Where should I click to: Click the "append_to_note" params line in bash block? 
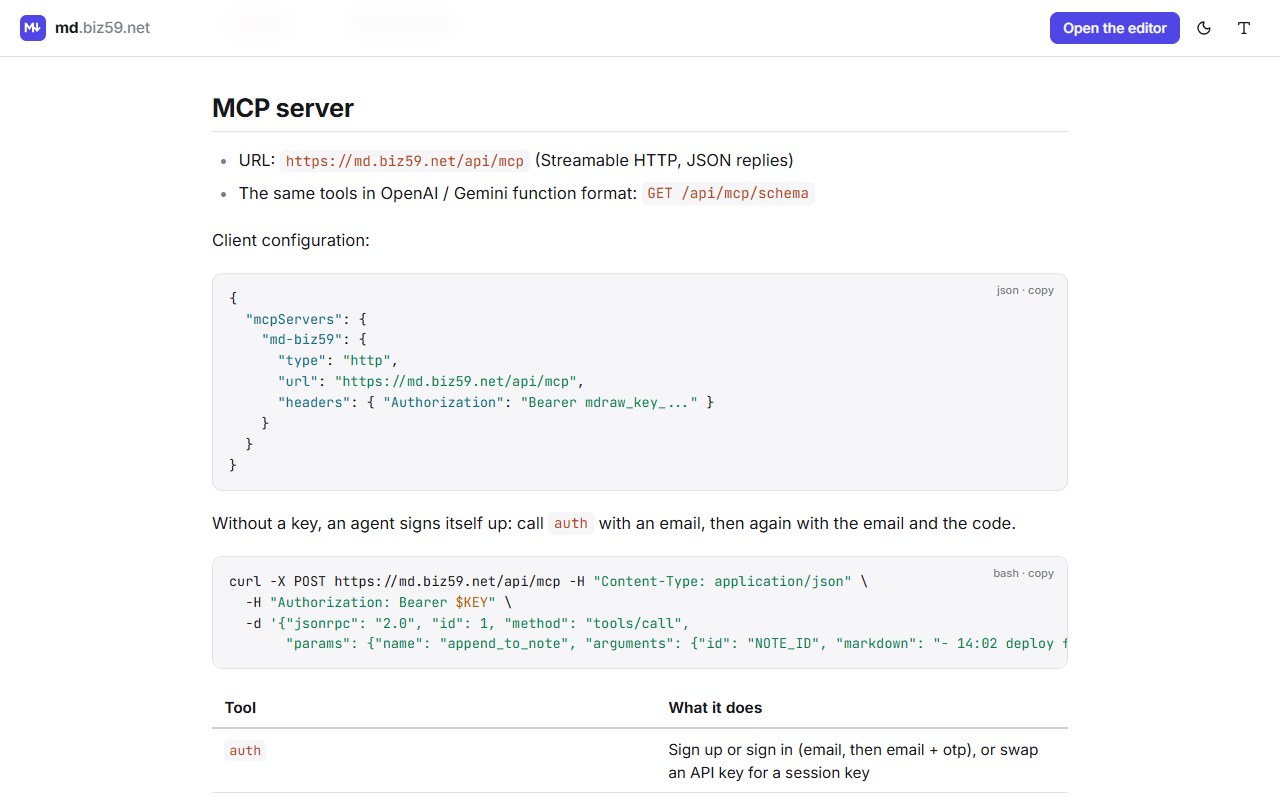[676, 644]
